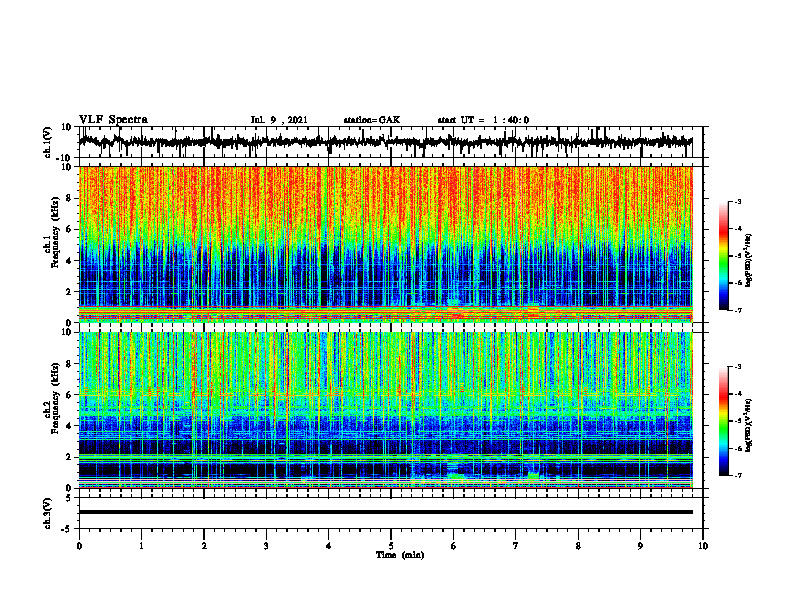The height and width of the screenshot is (612, 792).
Task: Click the ch.1(V) axis label
Action: click(x=48, y=142)
